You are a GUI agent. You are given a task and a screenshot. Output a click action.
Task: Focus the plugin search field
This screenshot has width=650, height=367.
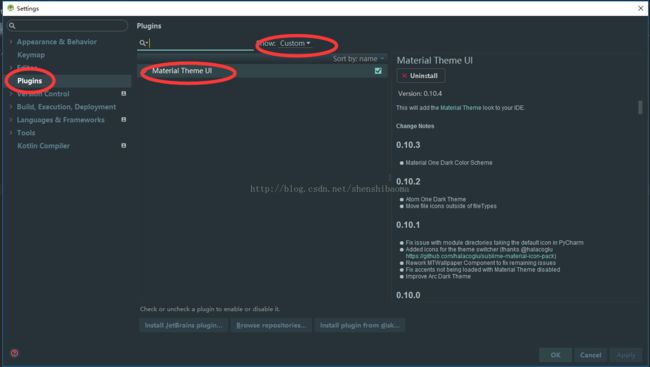[195, 43]
